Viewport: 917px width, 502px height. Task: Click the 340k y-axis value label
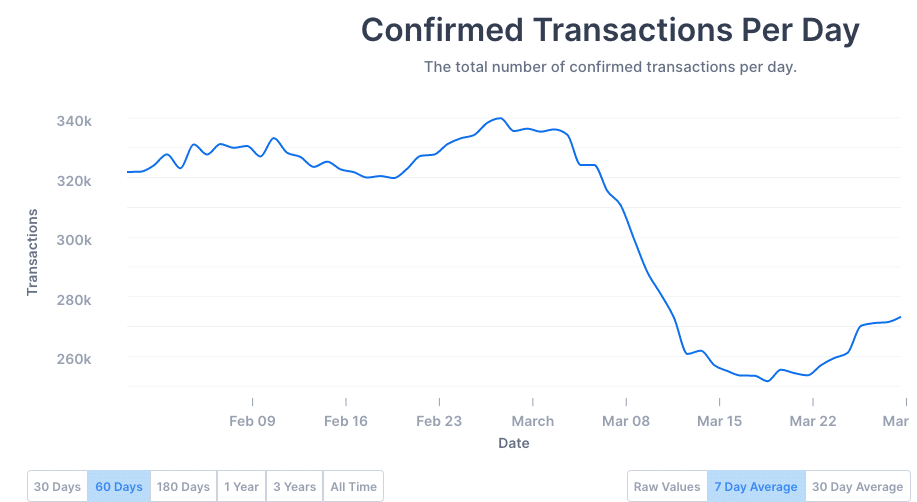pyautogui.click(x=75, y=121)
